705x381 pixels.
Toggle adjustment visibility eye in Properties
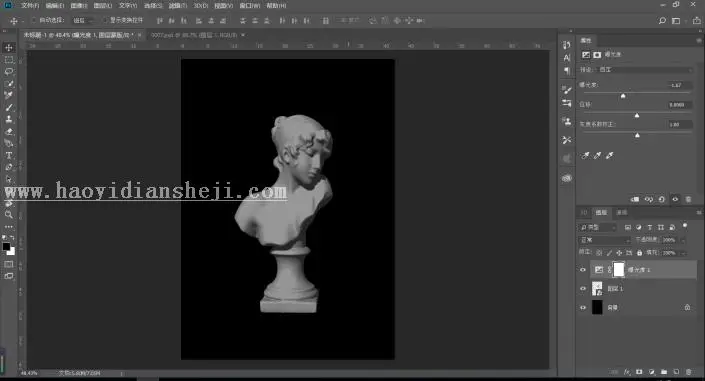(x=675, y=199)
